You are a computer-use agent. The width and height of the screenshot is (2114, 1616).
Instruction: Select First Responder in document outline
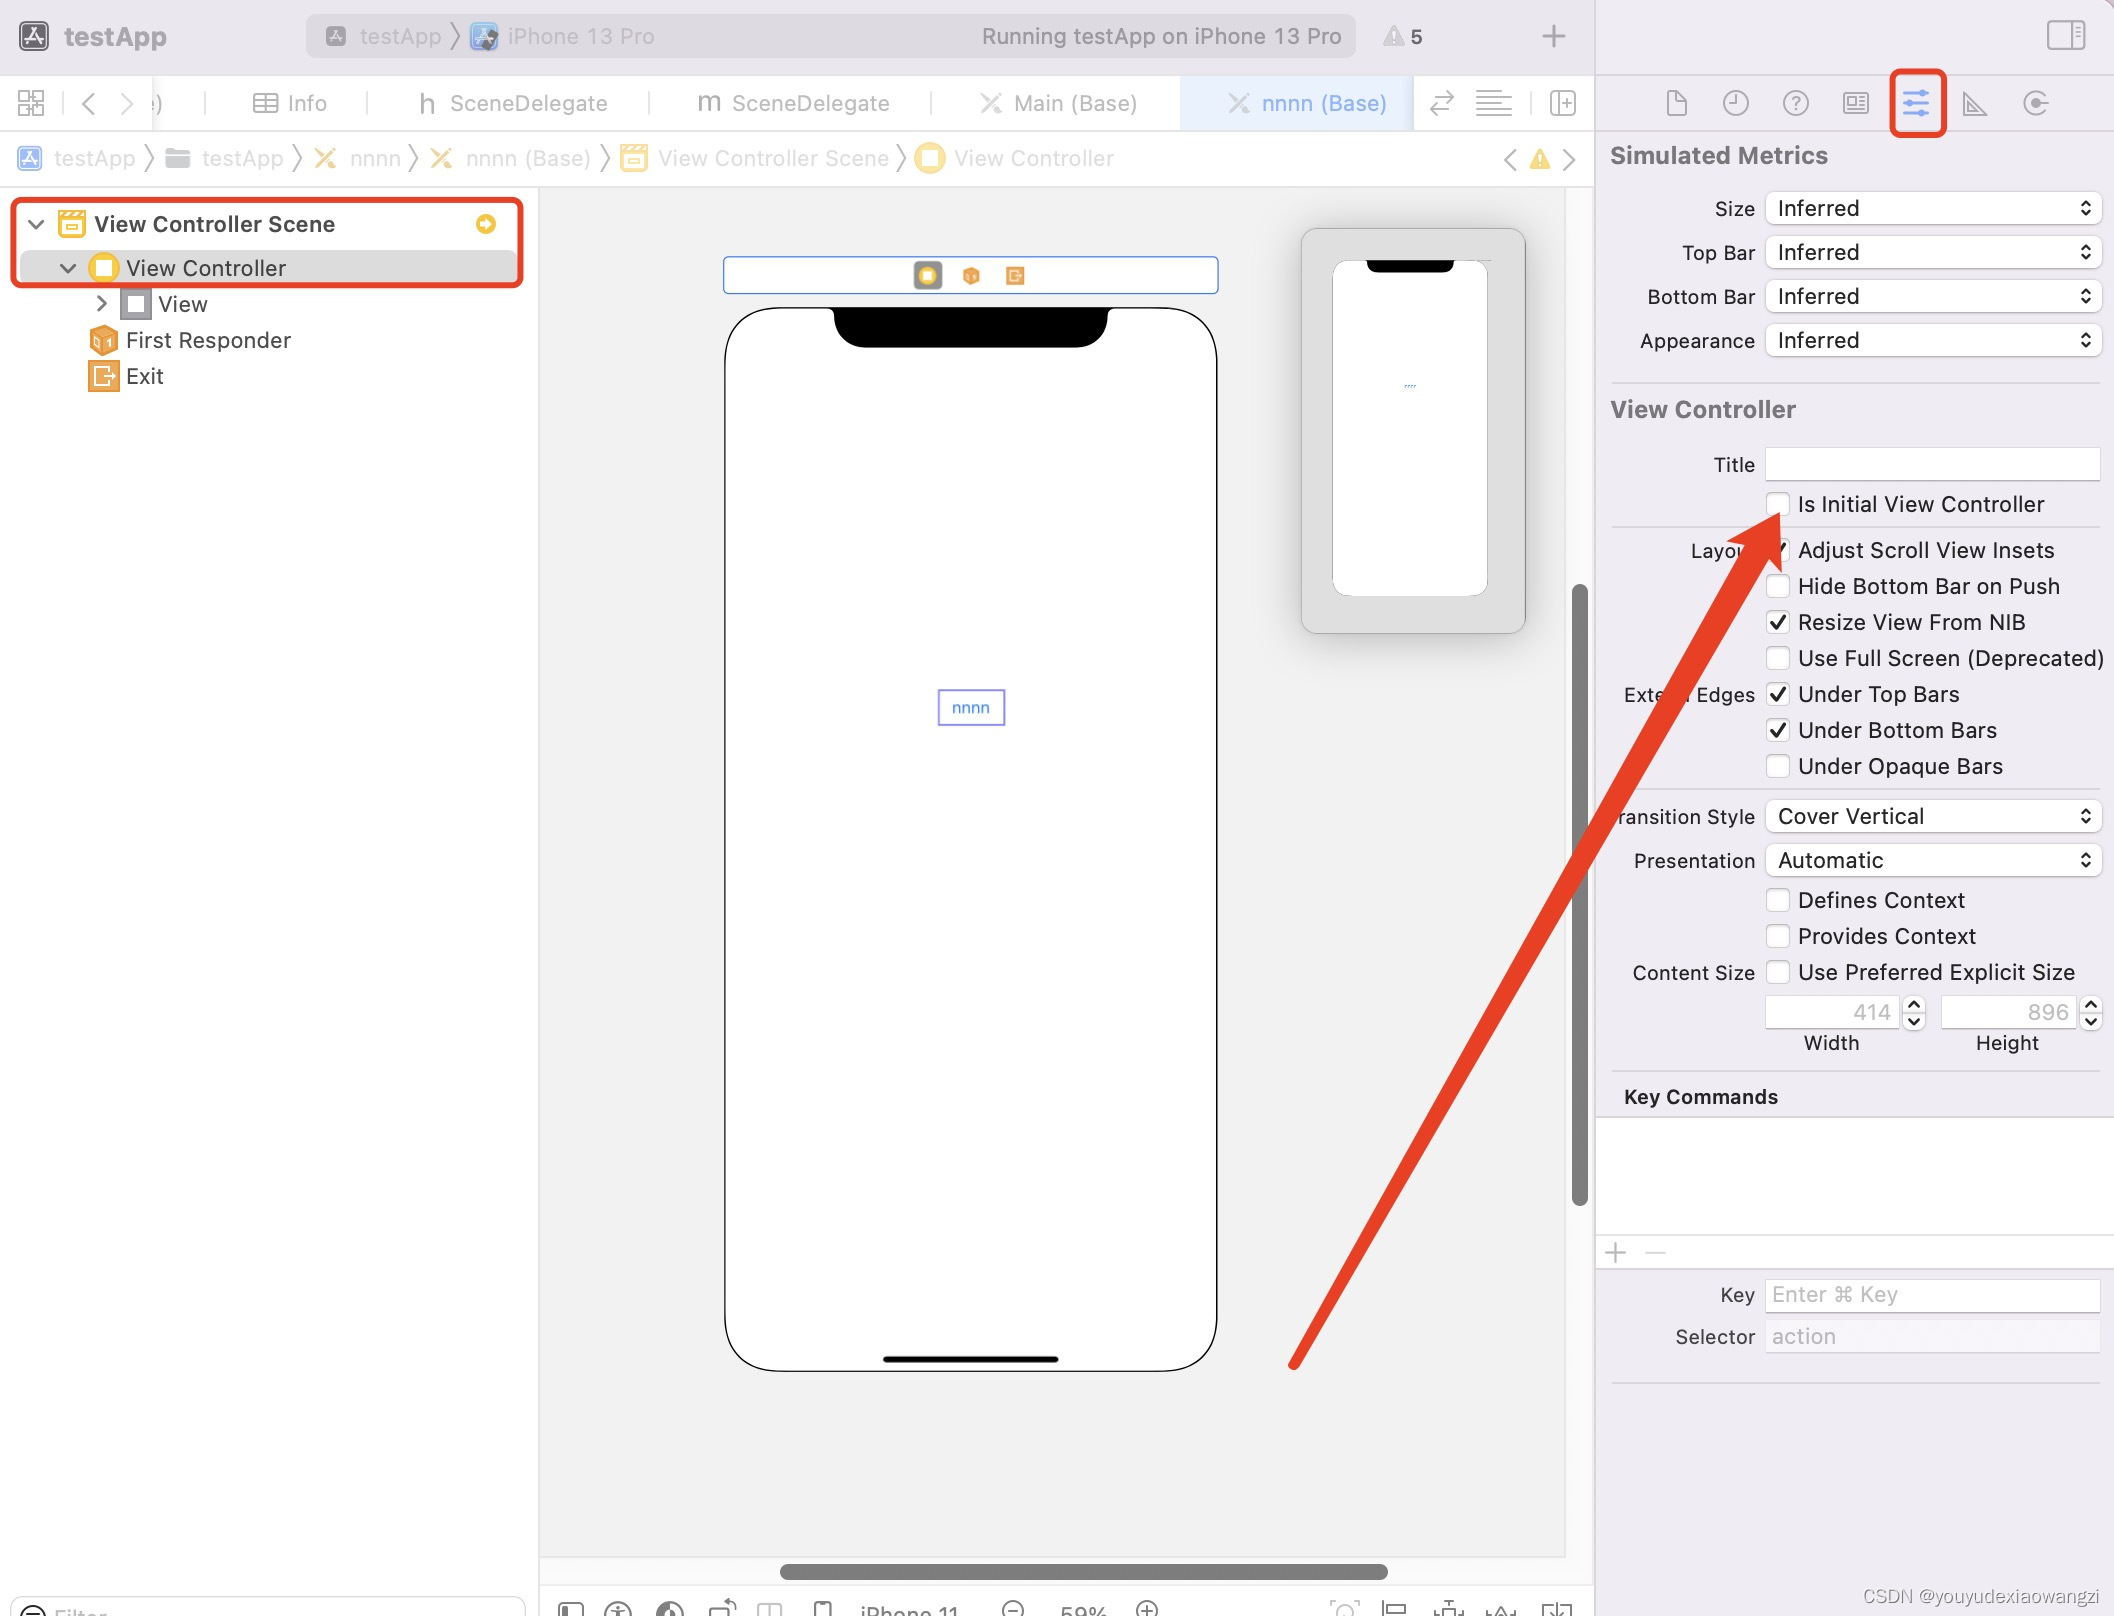pos(207,340)
